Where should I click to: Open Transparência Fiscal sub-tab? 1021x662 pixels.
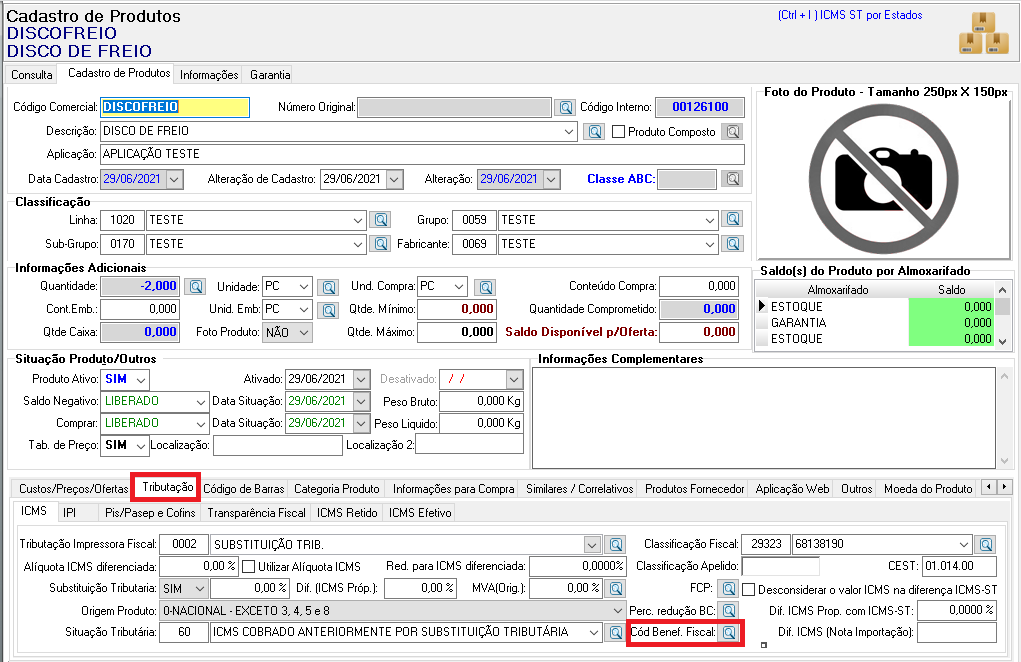(257, 513)
